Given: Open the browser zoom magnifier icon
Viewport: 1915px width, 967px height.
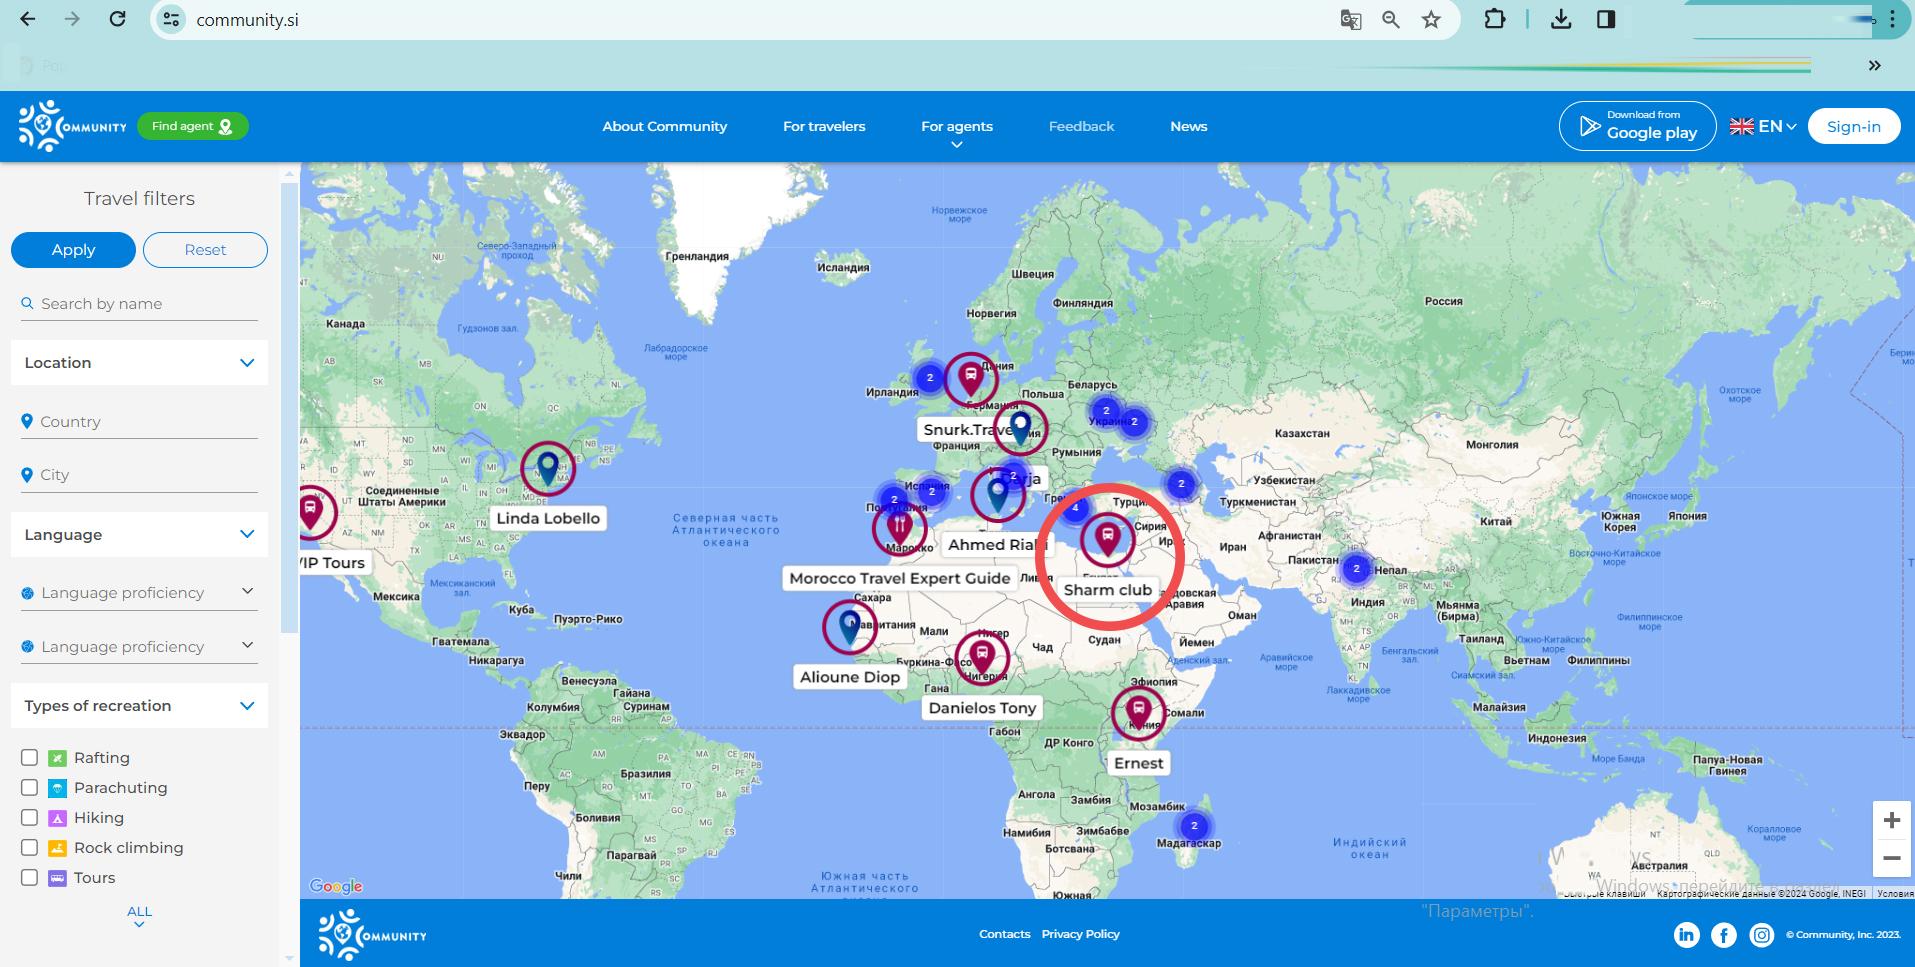Looking at the screenshot, I should point(1391,19).
